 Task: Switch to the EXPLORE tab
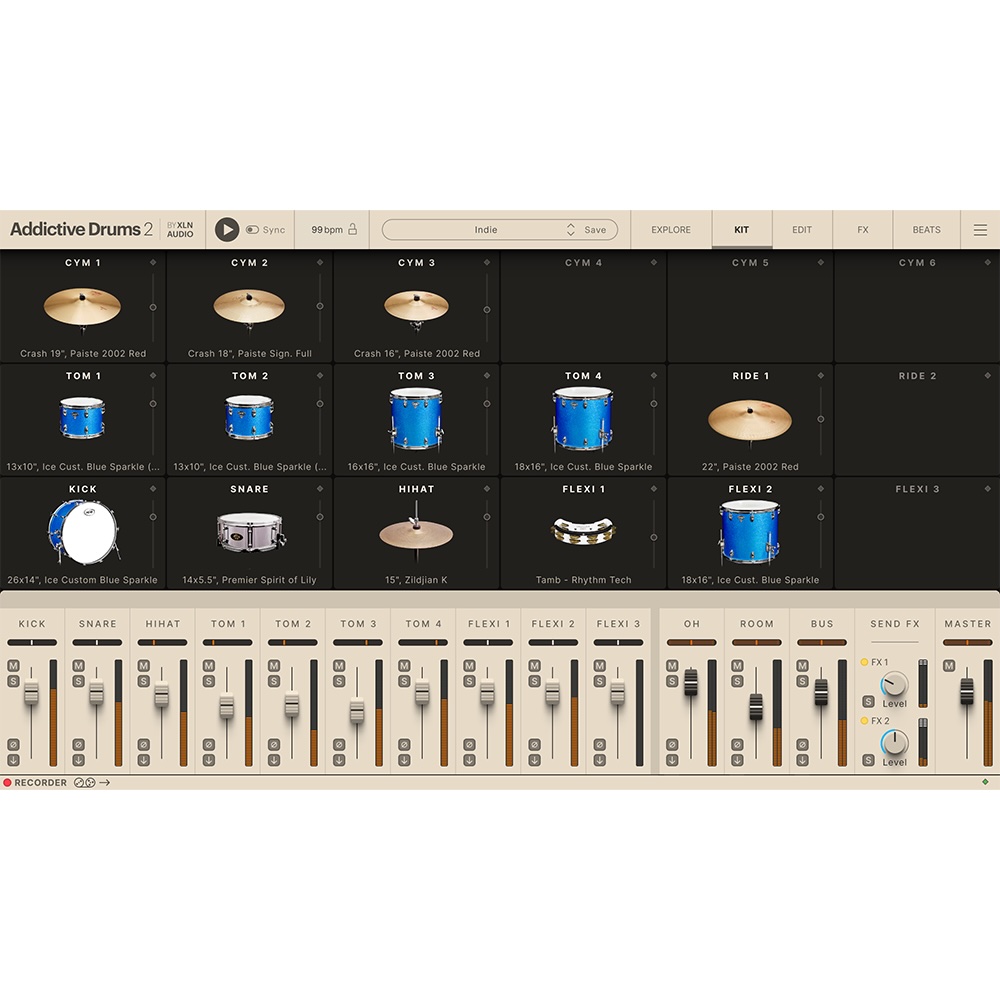(671, 230)
